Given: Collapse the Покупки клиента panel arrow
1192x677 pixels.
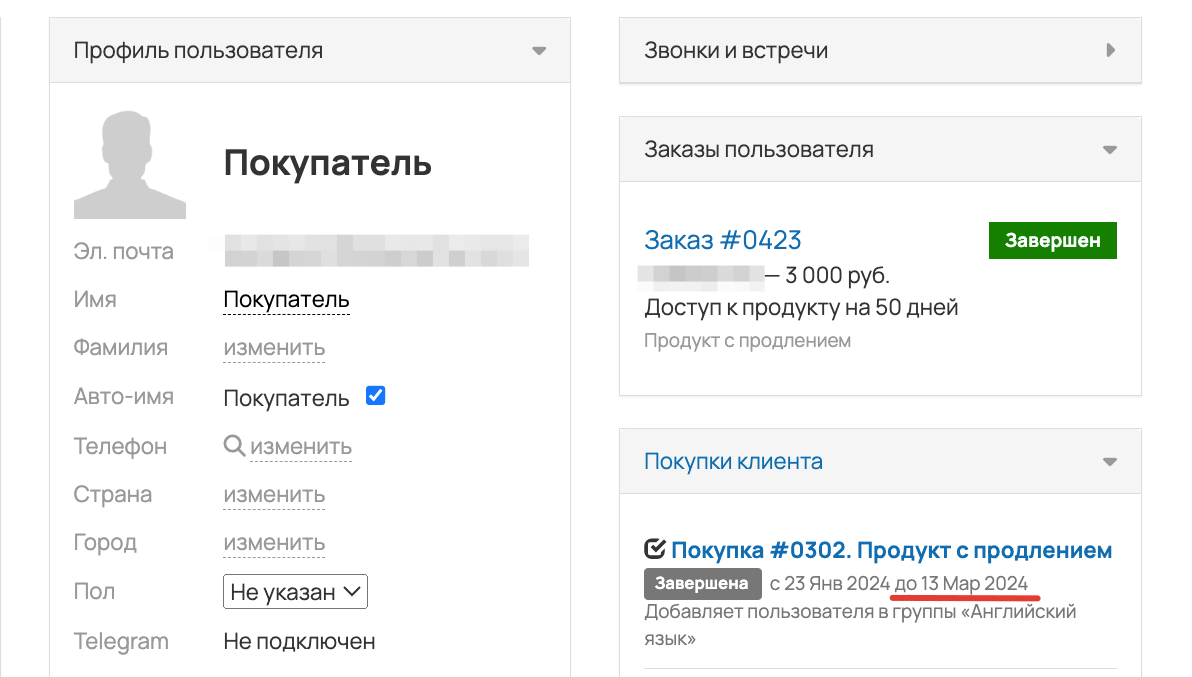Looking at the screenshot, I should coord(1110,462).
